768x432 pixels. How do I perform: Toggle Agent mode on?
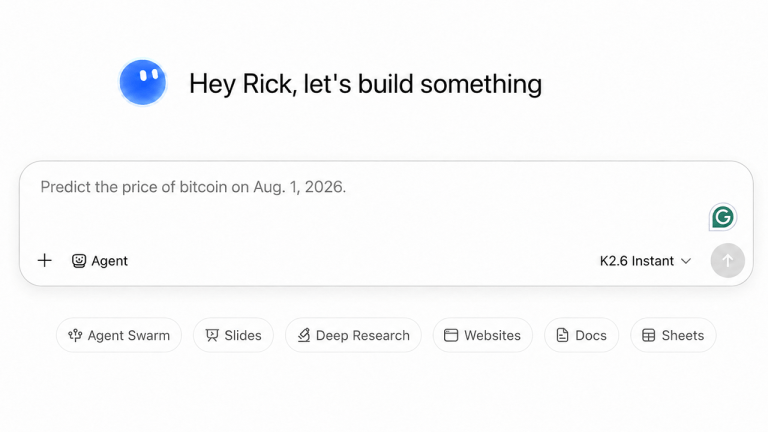(99, 261)
